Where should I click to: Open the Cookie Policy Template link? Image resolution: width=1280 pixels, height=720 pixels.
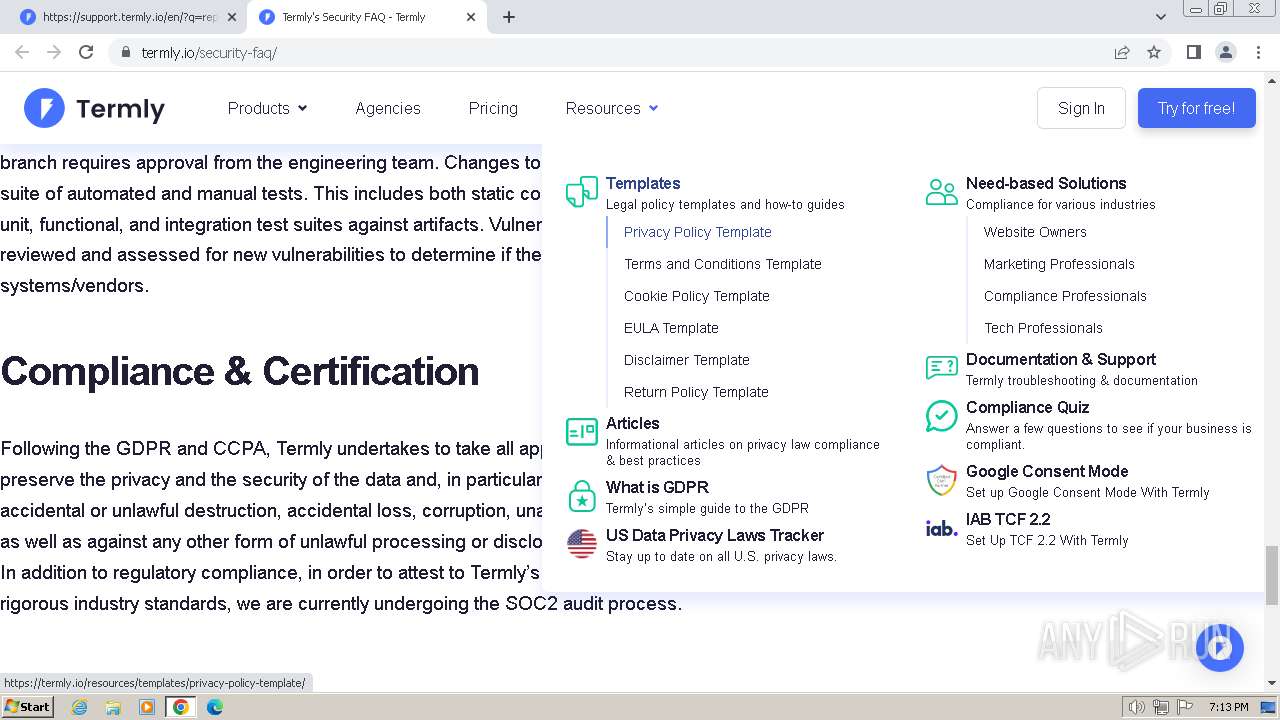tap(697, 296)
